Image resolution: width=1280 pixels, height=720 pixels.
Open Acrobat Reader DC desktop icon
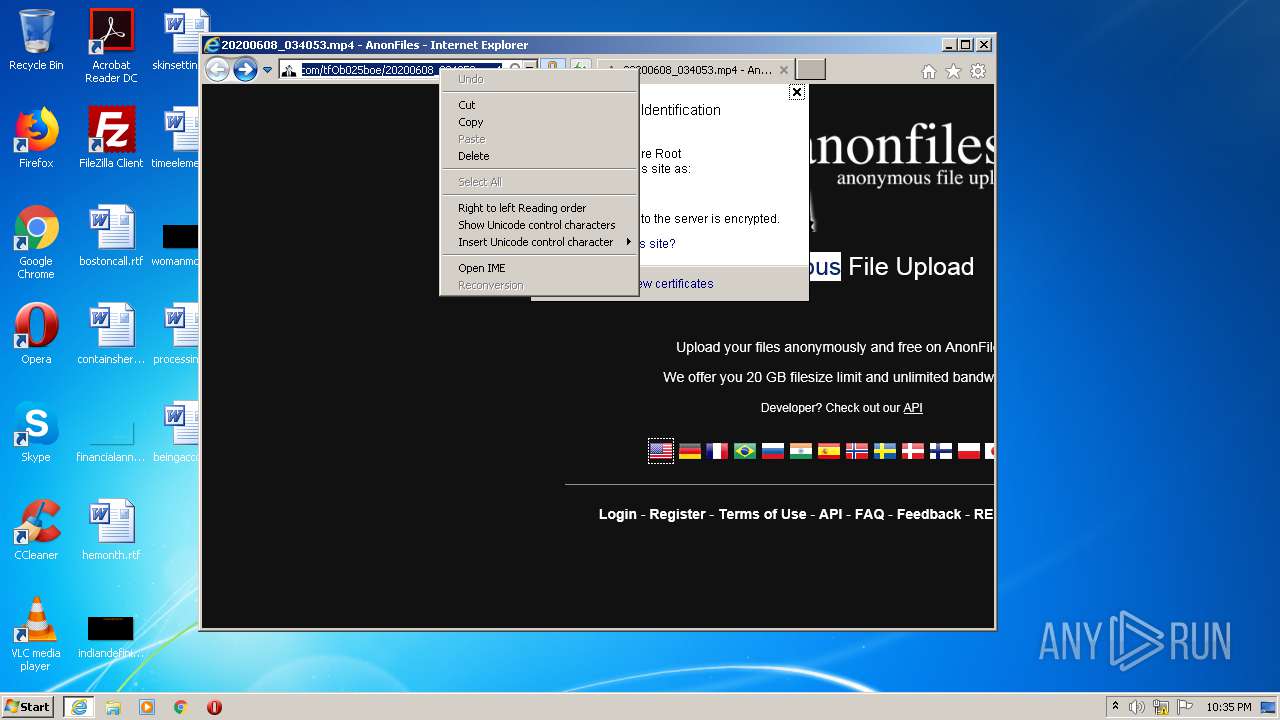point(111,46)
